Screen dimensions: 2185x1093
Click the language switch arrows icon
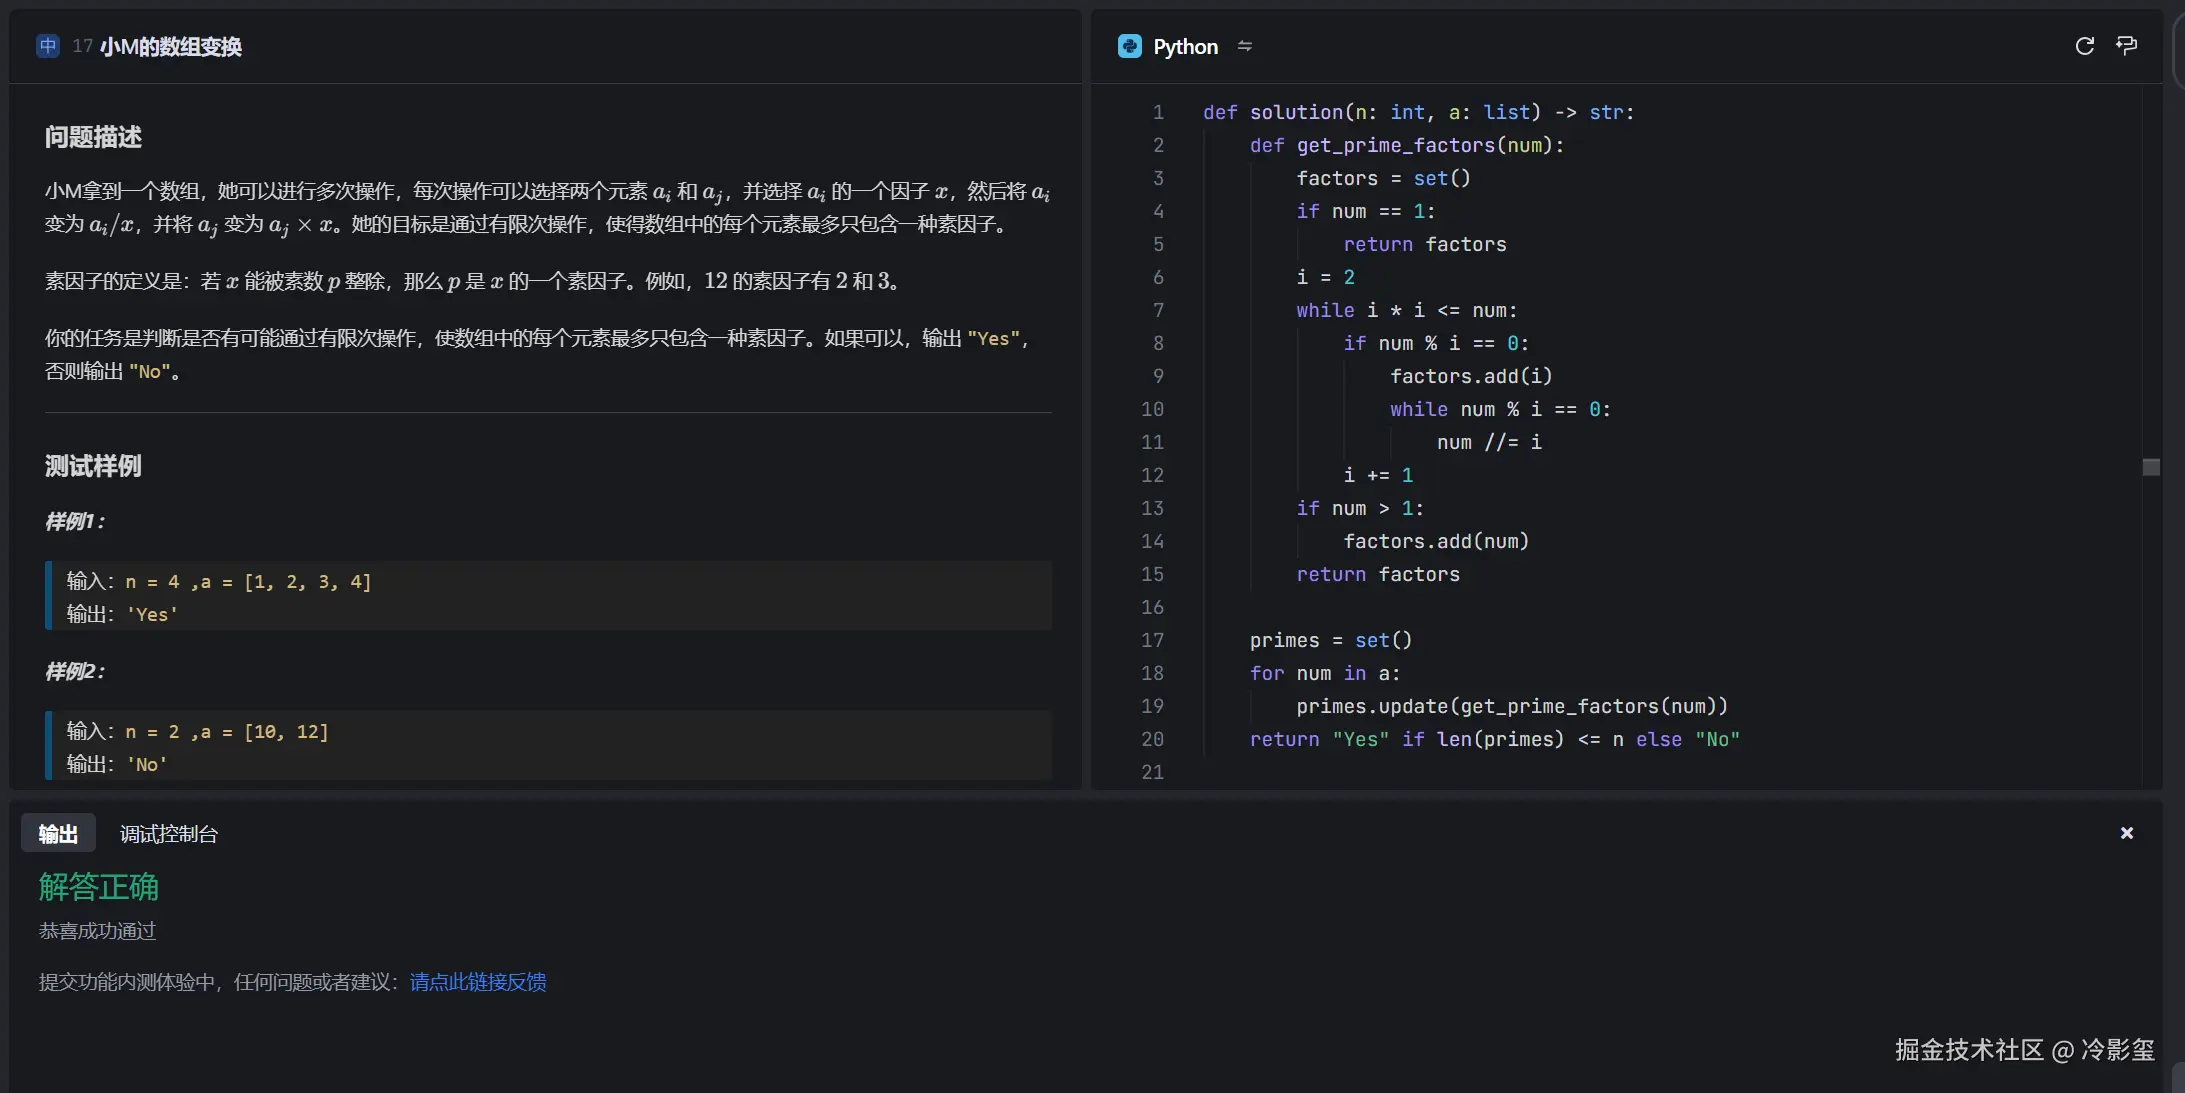point(1245,47)
